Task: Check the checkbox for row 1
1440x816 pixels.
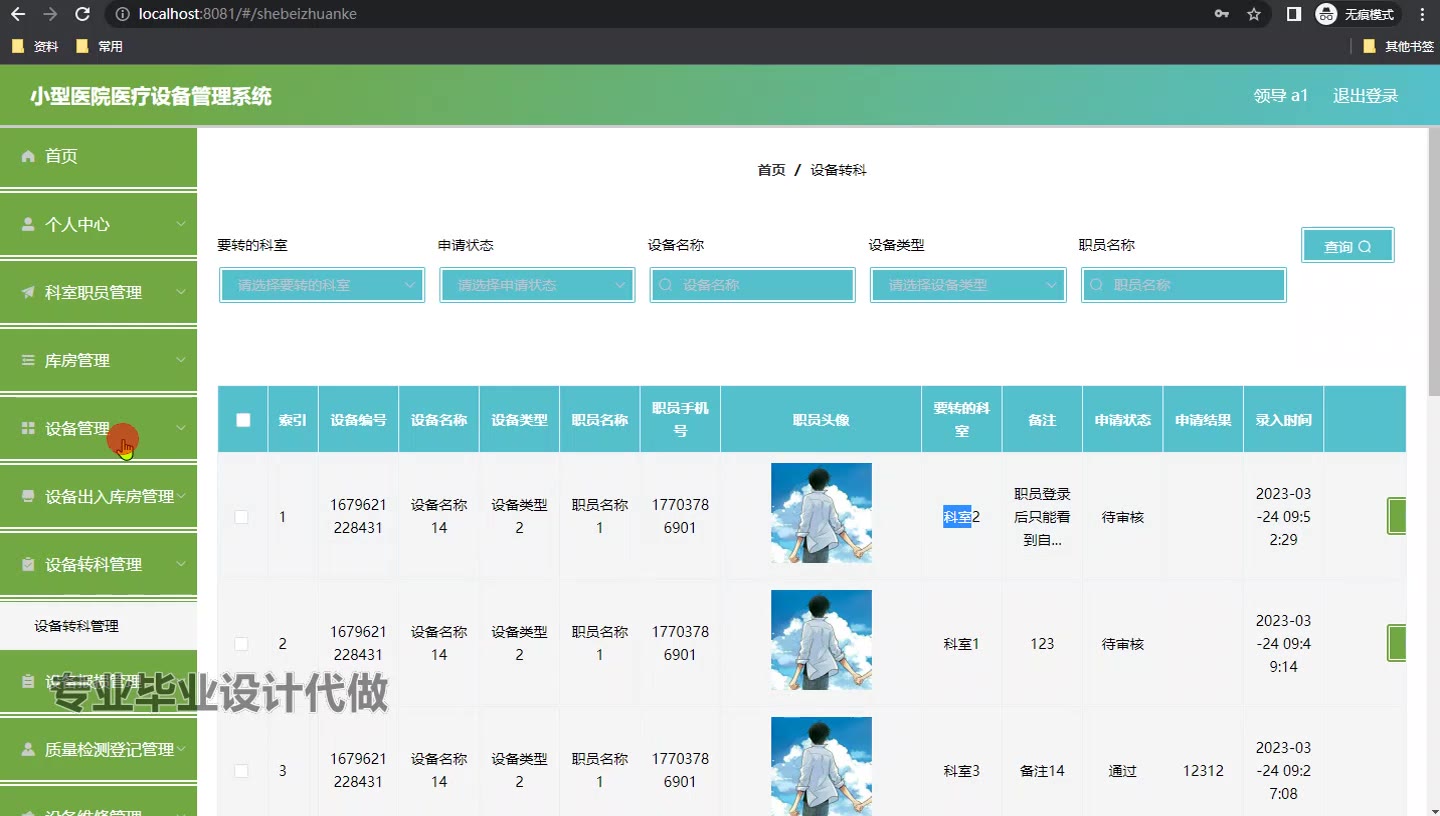Action: [x=241, y=517]
